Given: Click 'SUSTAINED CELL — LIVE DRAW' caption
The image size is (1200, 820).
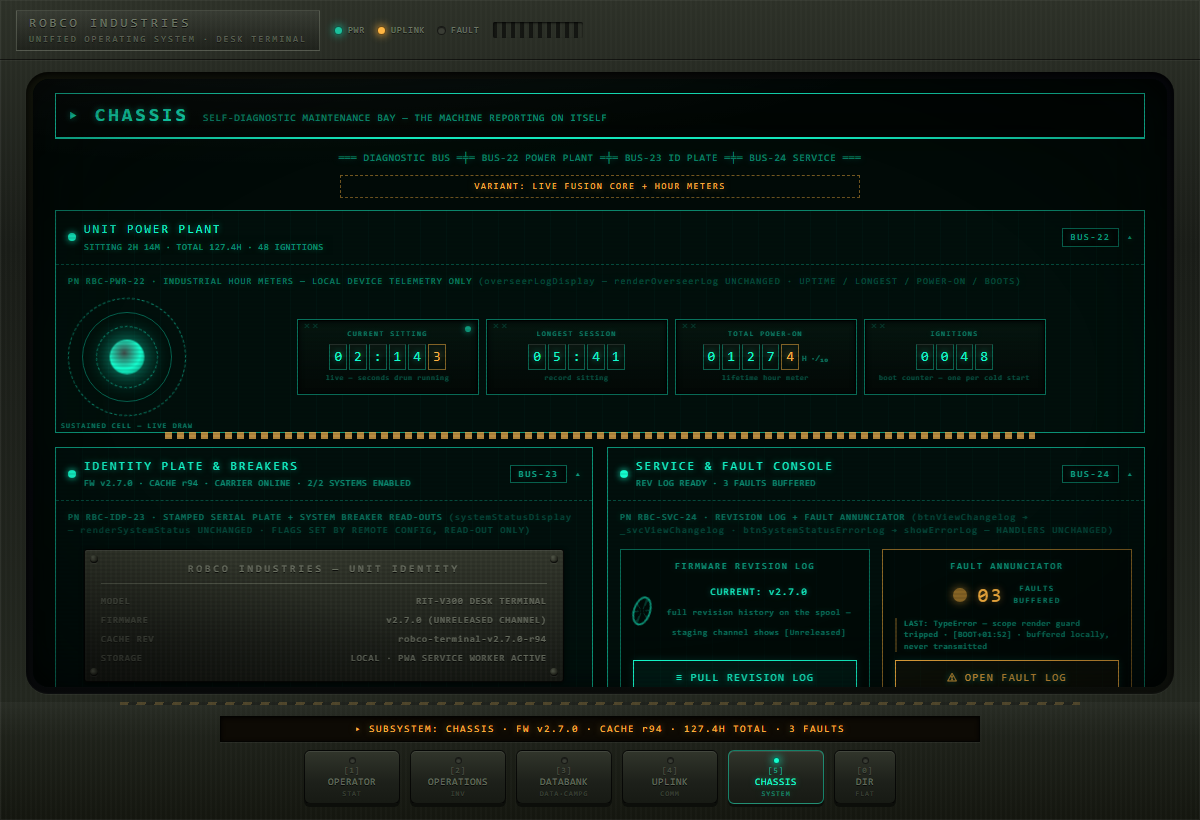Looking at the screenshot, I should pos(126,426).
